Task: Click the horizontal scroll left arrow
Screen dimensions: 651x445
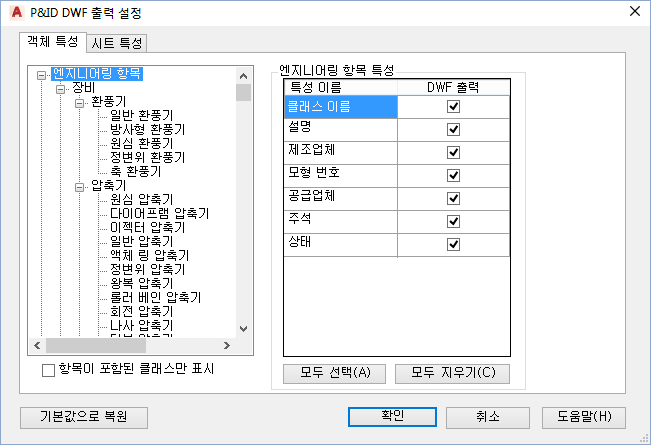Action: [x=37, y=345]
